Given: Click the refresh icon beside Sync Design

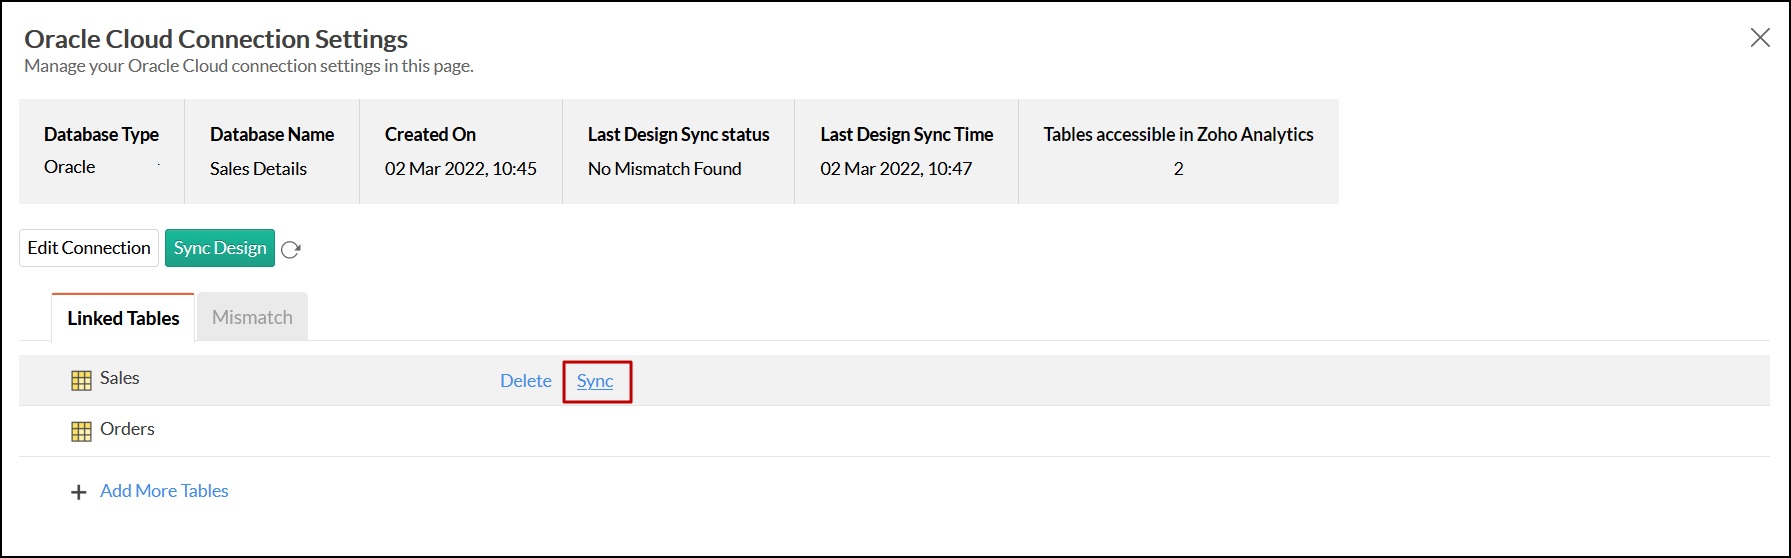Looking at the screenshot, I should [x=291, y=250].
